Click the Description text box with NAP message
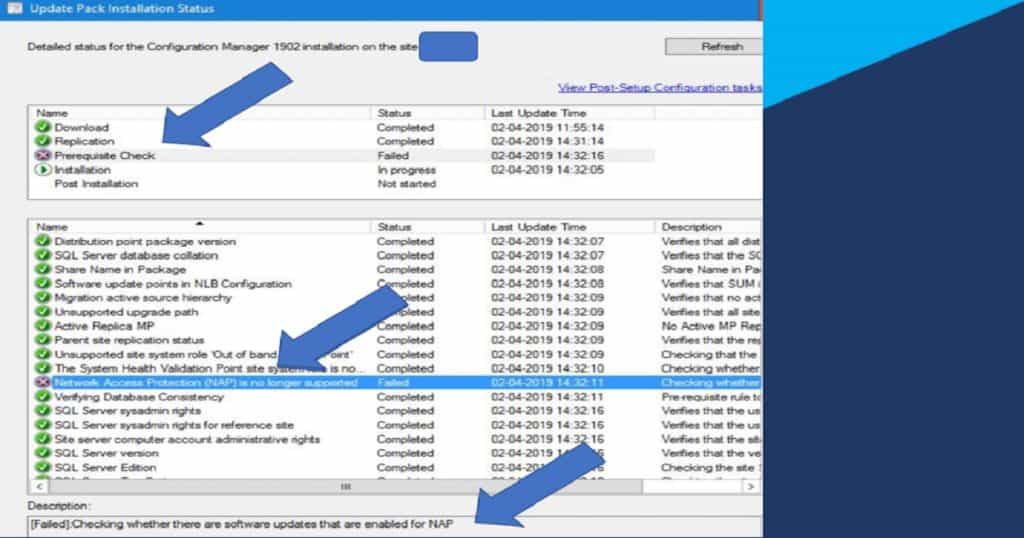This screenshot has width=1024, height=538. 394,525
